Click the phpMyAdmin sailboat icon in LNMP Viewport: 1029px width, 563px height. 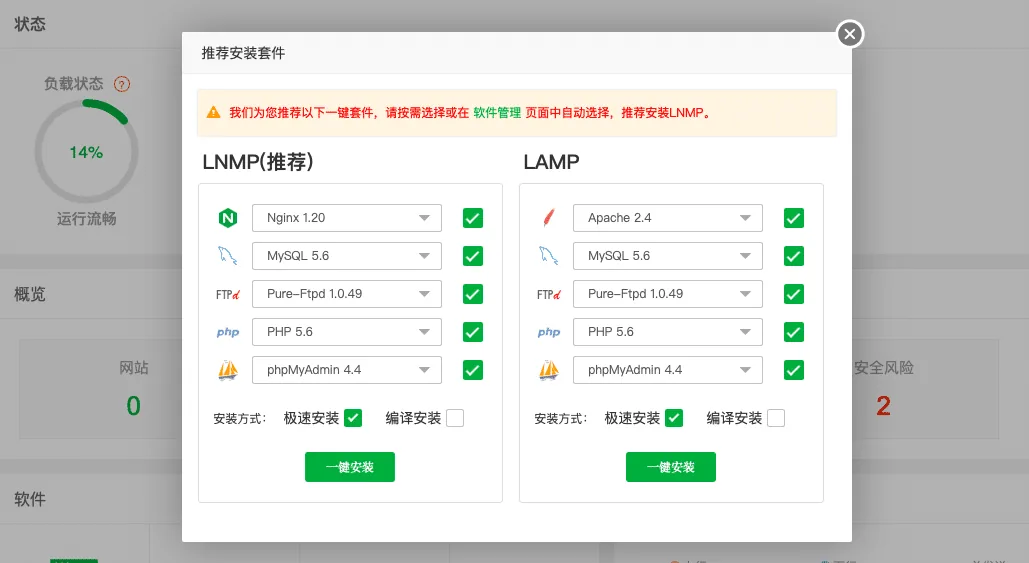coord(228,370)
